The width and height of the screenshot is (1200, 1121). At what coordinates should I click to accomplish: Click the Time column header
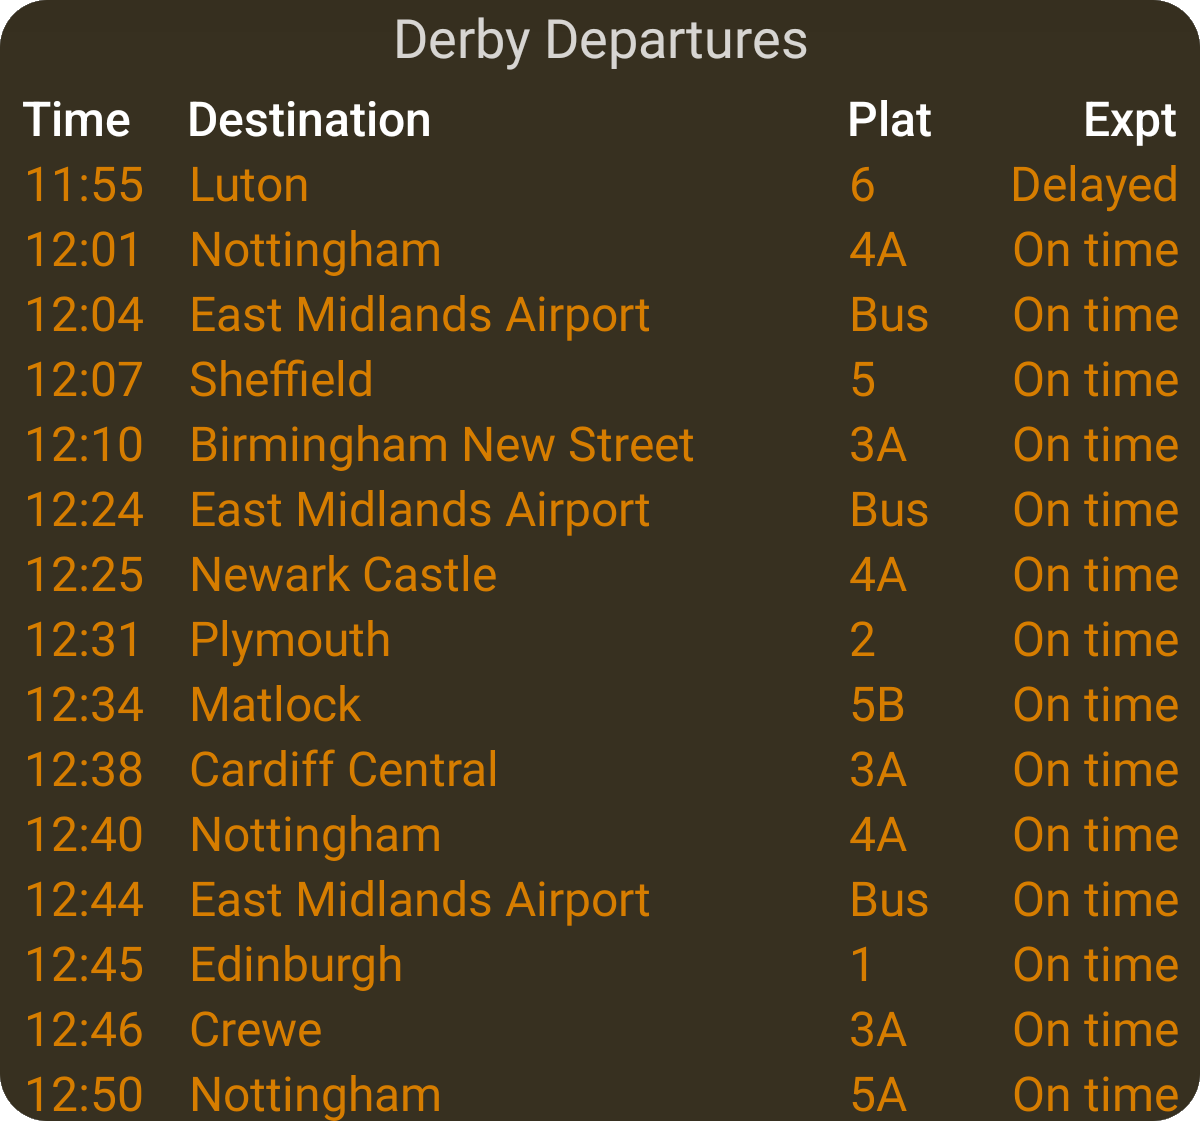click(77, 121)
